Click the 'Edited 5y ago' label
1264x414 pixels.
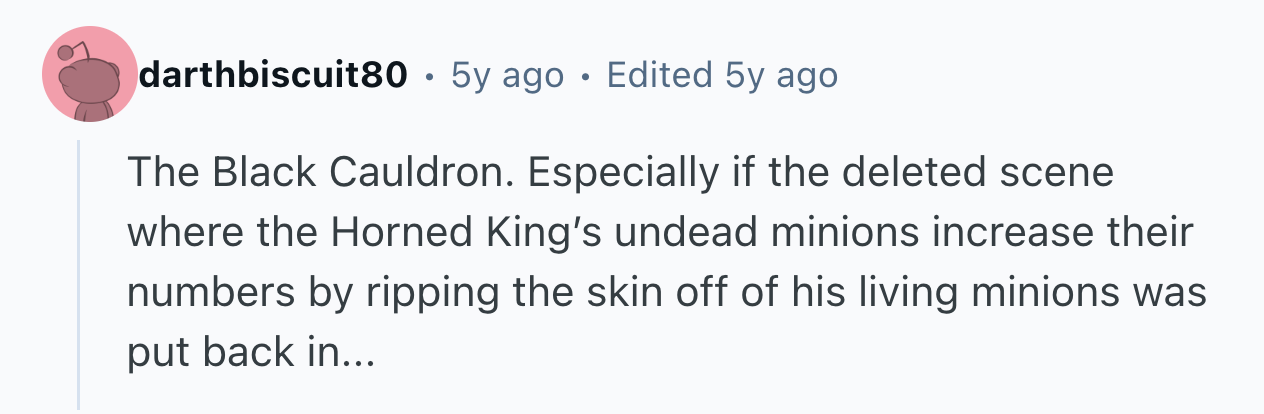click(722, 75)
